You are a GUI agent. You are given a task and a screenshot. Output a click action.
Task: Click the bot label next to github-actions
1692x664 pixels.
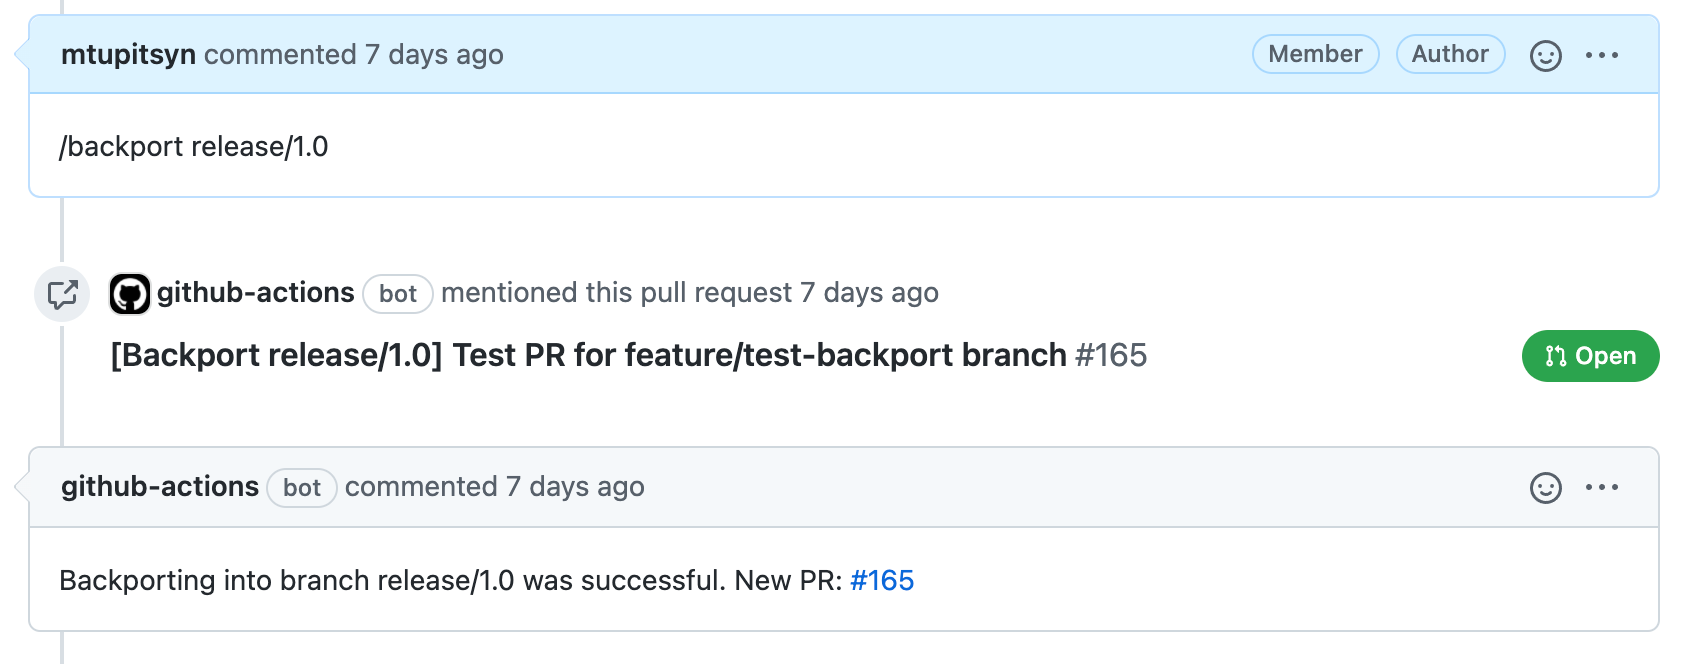coord(397,294)
